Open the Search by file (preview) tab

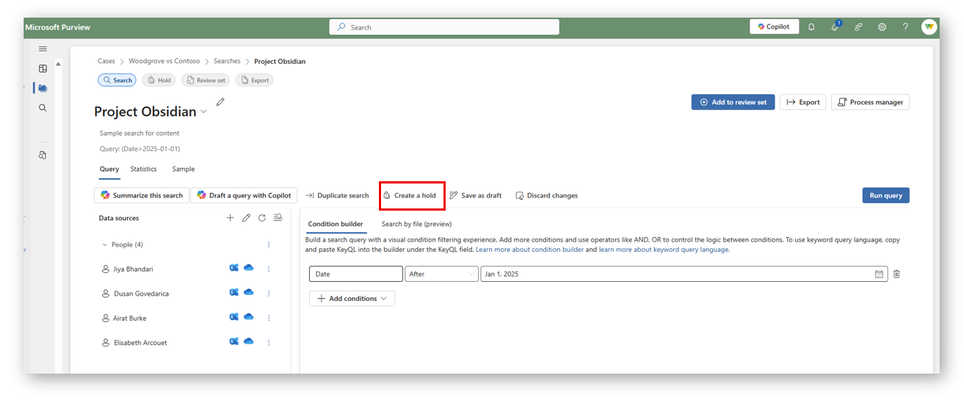(x=416, y=224)
